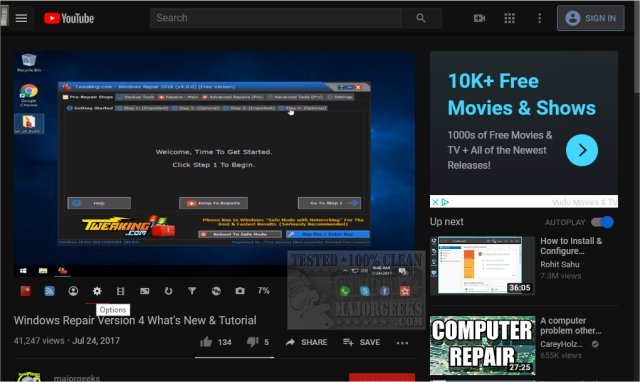The width and height of the screenshot is (640, 382).
Task: Click the filter funnel icon below the video
Action: click(192, 291)
